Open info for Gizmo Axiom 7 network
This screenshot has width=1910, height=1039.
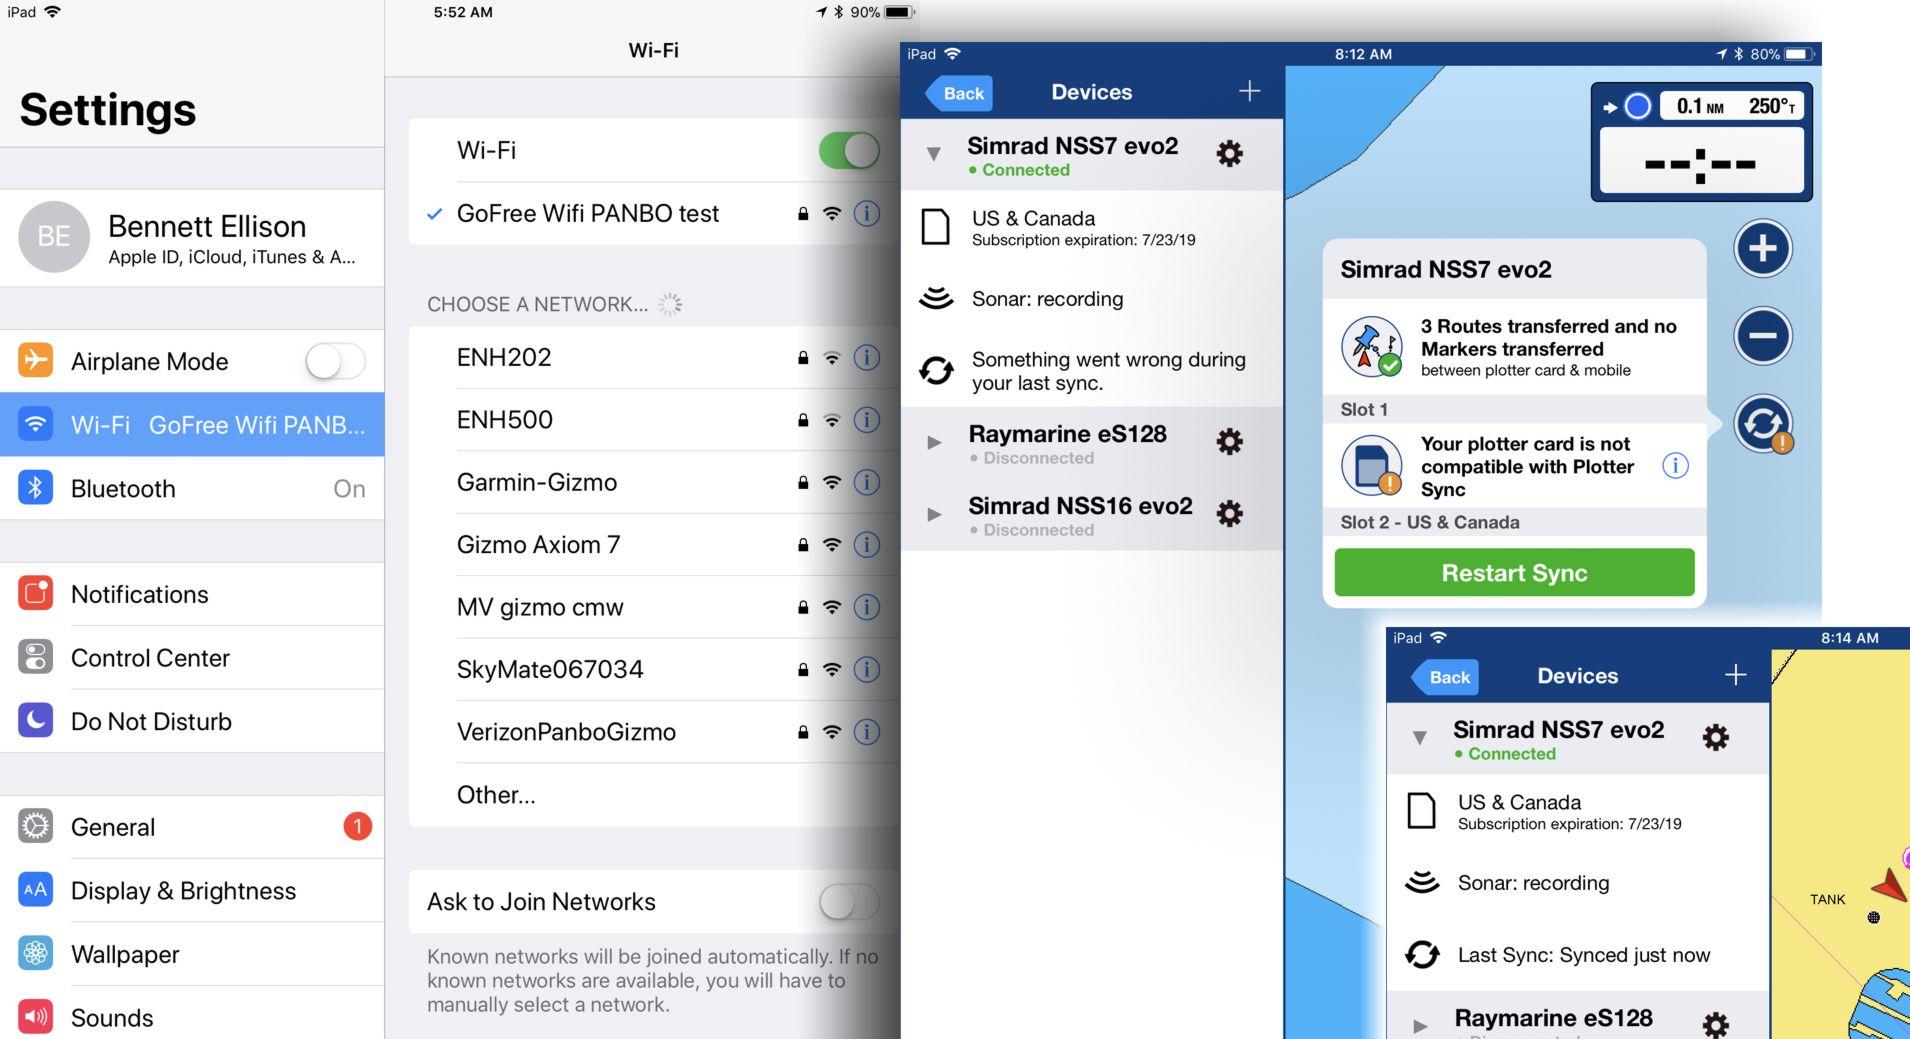click(x=866, y=544)
